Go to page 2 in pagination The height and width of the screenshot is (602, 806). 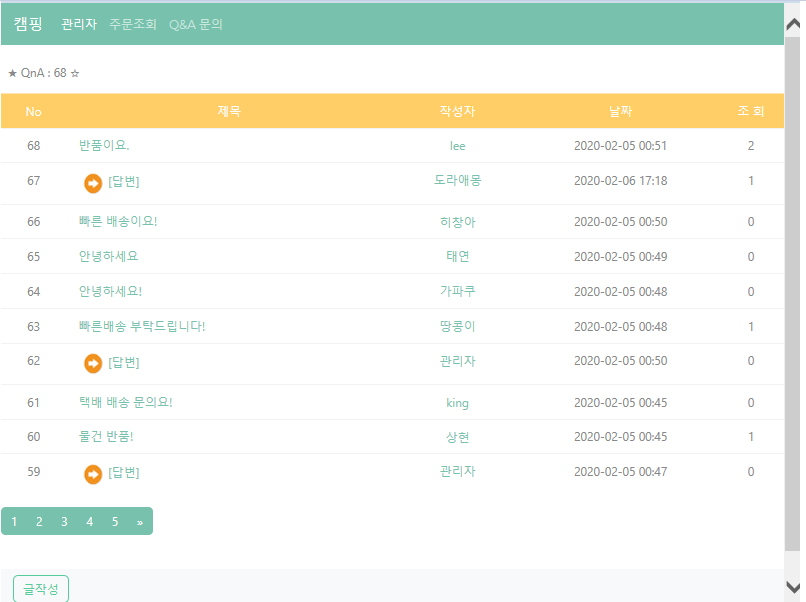[x=39, y=521]
